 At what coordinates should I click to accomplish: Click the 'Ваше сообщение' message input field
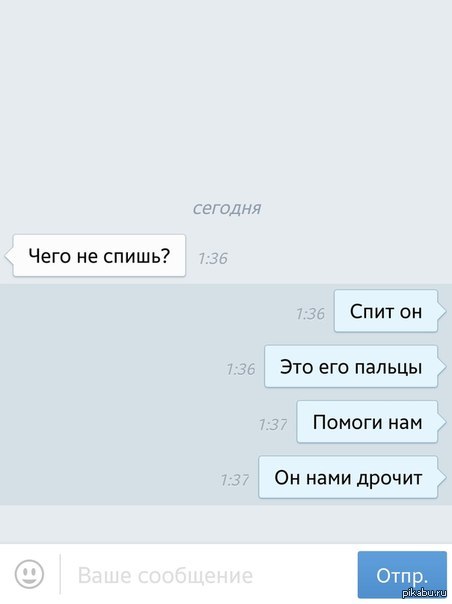click(x=210, y=575)
